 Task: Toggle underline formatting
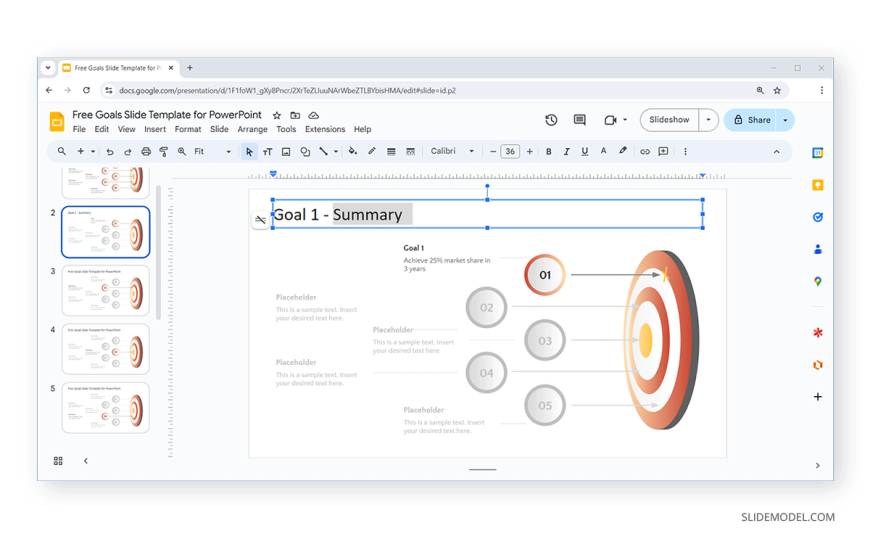click(584, 152)
